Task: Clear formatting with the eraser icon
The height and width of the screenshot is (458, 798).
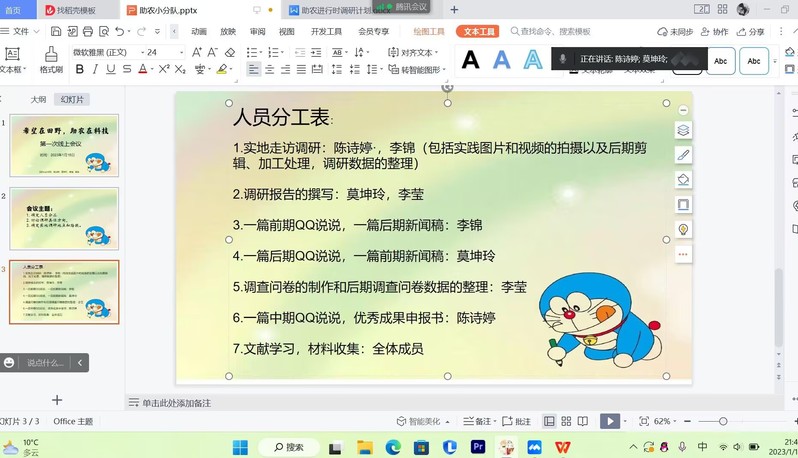Action: pos(230,52)
